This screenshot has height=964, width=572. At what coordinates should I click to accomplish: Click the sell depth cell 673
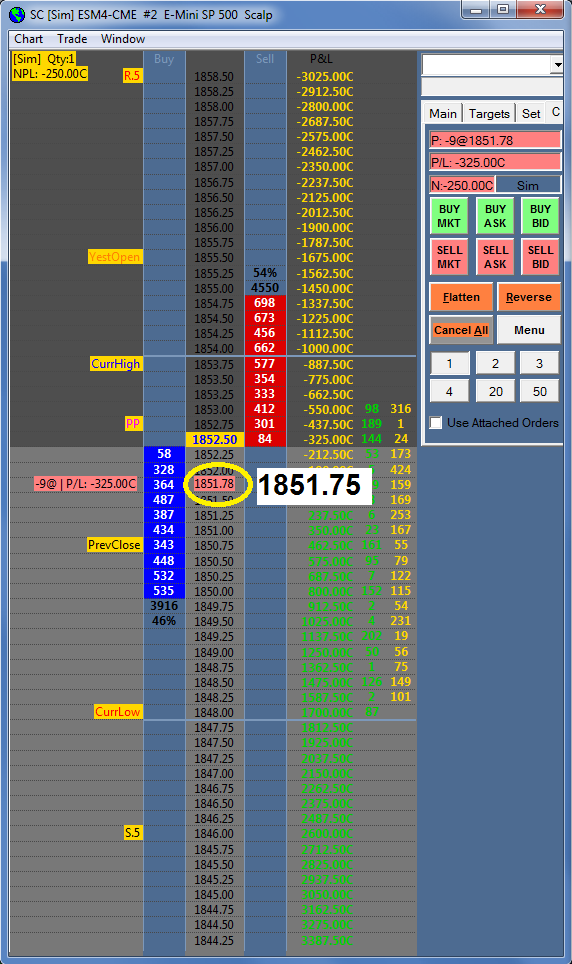(265, 318)
